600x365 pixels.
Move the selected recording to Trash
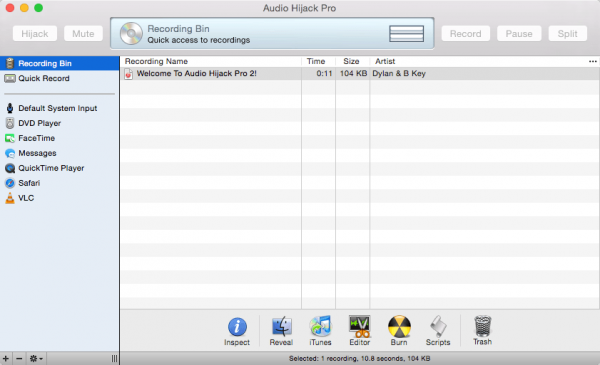click(483, 331)
